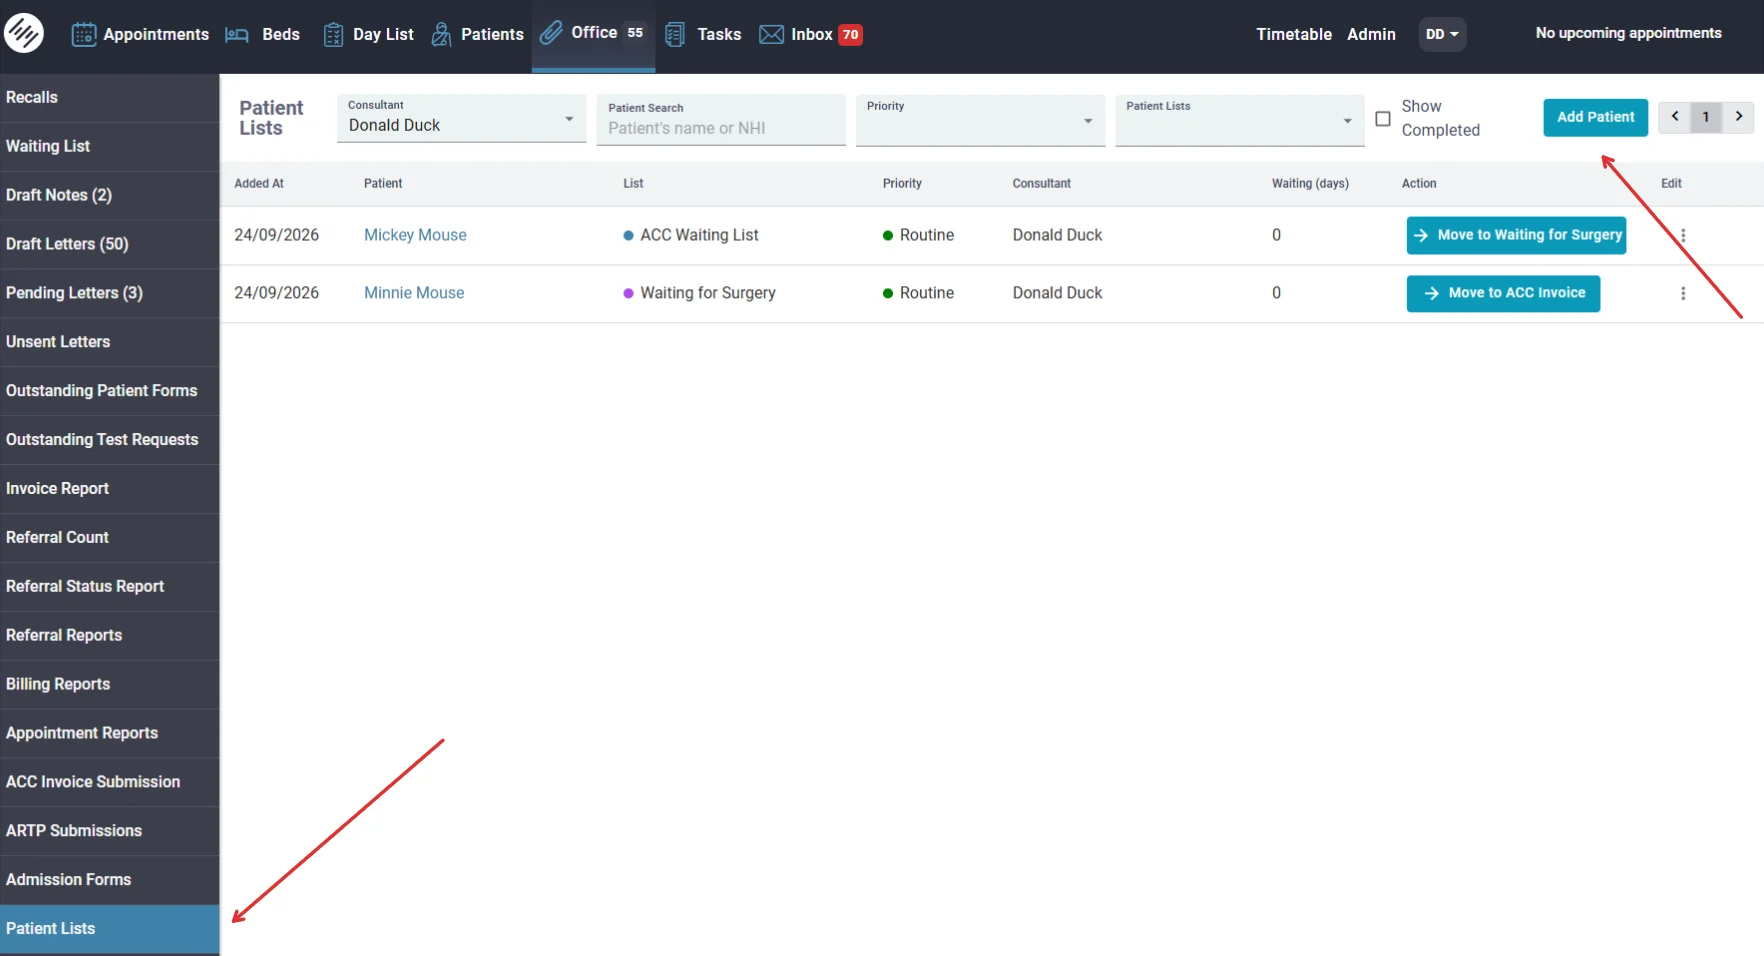Click the Add Patient button
Viewport: 1764px width, 956px height.
(1595, 118)
